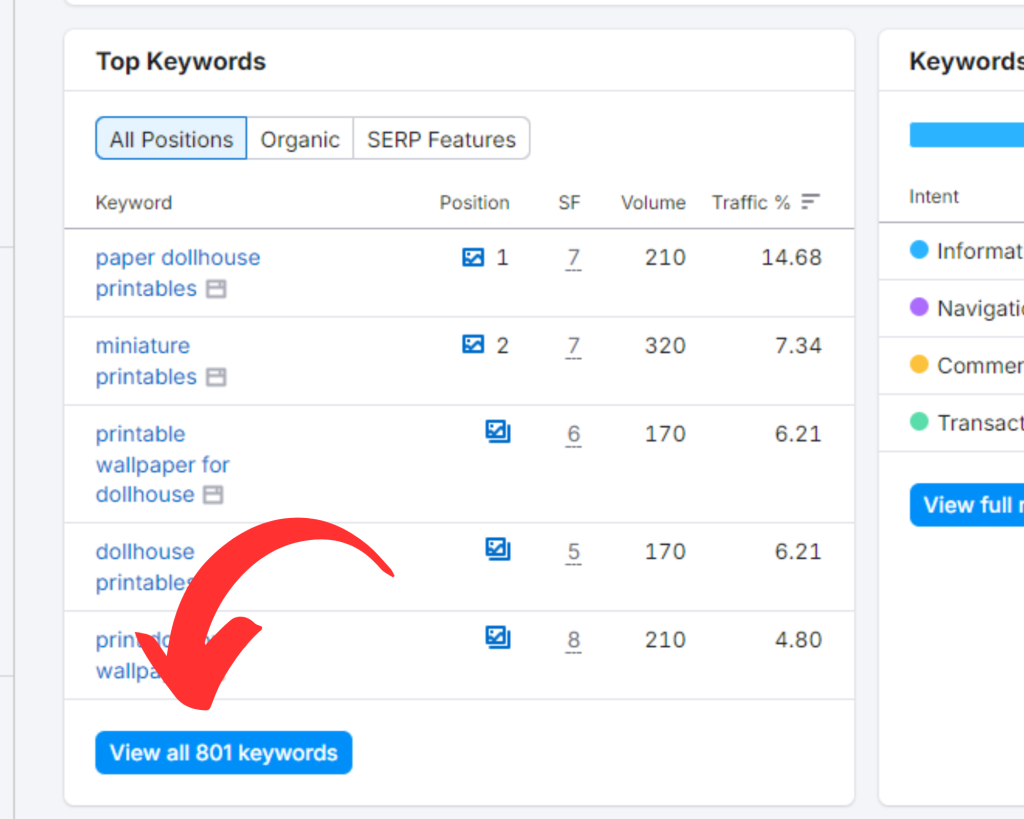Screen dimensions: 1024x819
Task: Click the blue intent distribution bar
Action: coord(966,135)
